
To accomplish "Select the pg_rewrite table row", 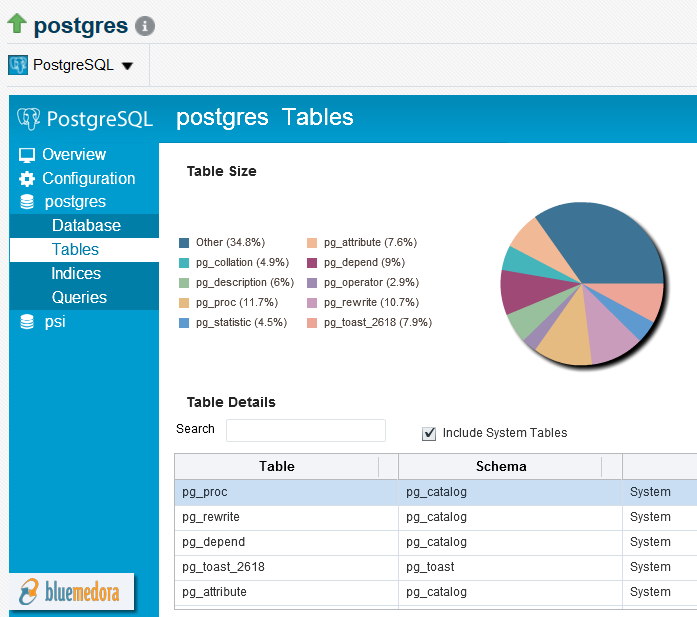I will click(x=436, y=517).
